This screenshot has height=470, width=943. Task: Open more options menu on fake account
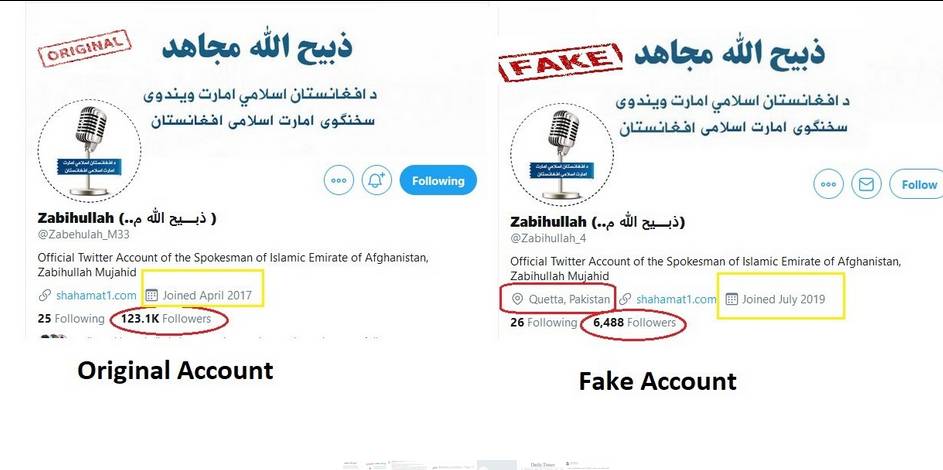[828, 185]
